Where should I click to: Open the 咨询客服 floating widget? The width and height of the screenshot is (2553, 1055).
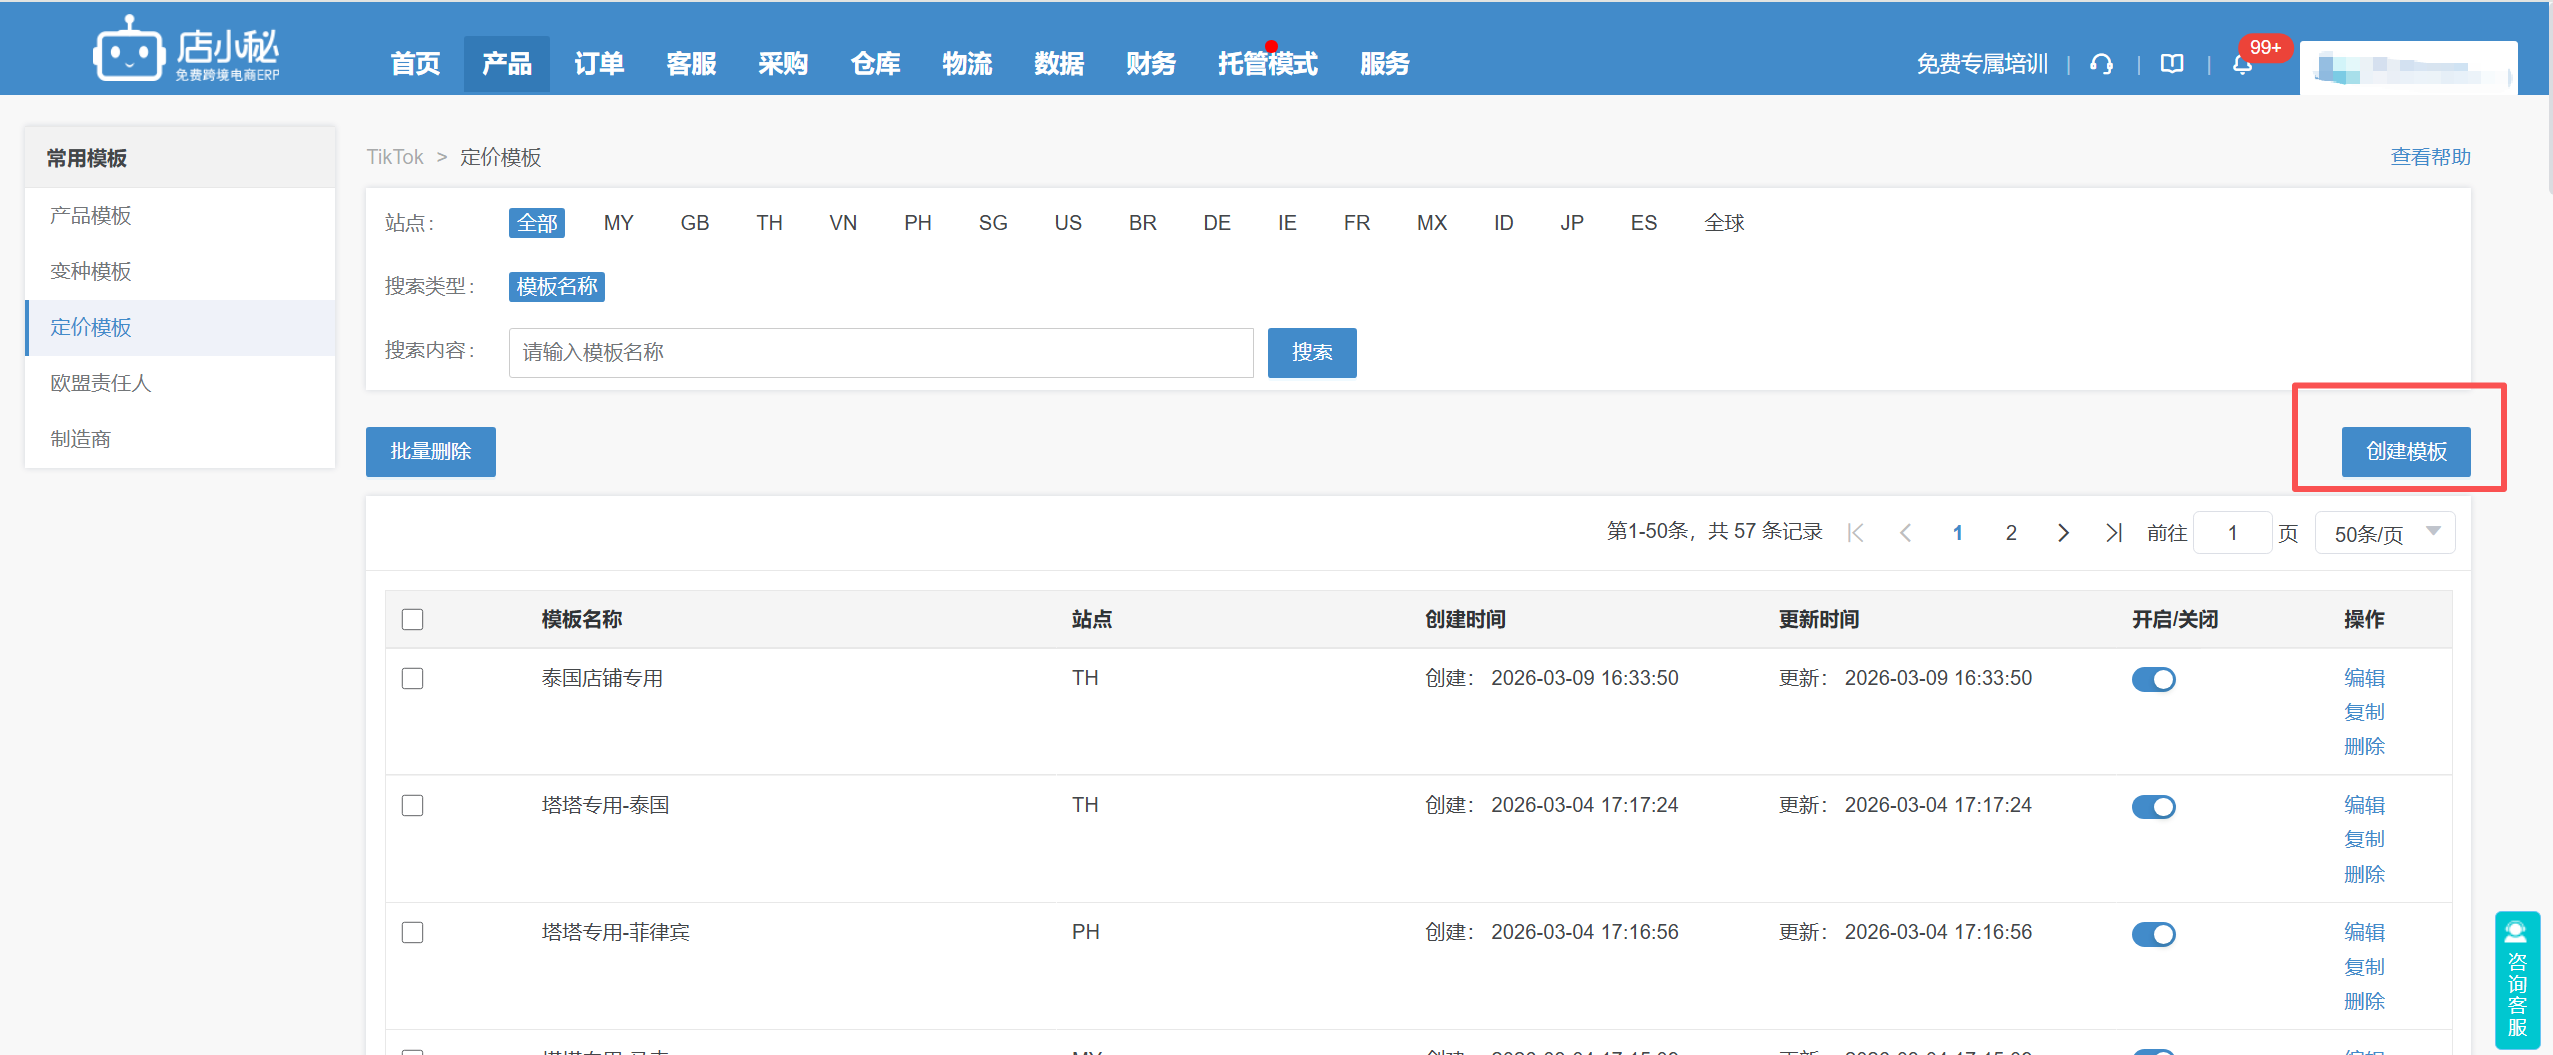pos(2516,980)
